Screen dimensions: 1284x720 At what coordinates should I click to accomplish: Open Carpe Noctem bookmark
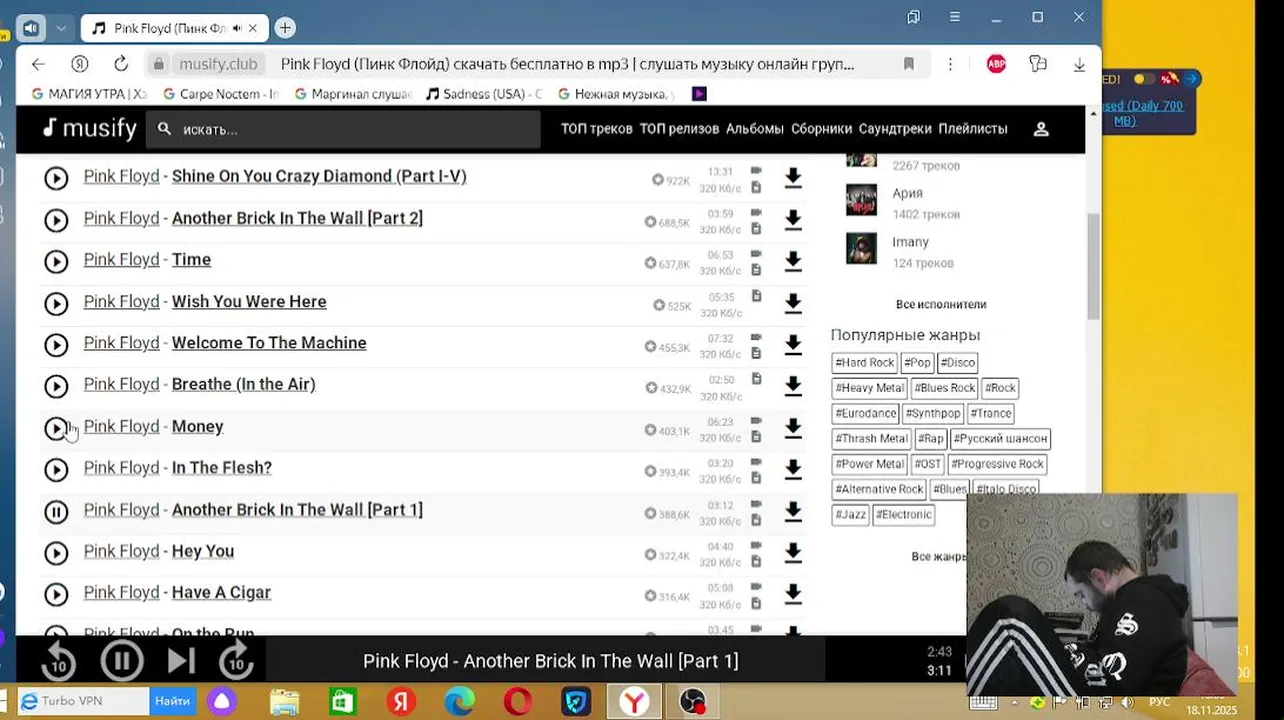click(219, 94)
